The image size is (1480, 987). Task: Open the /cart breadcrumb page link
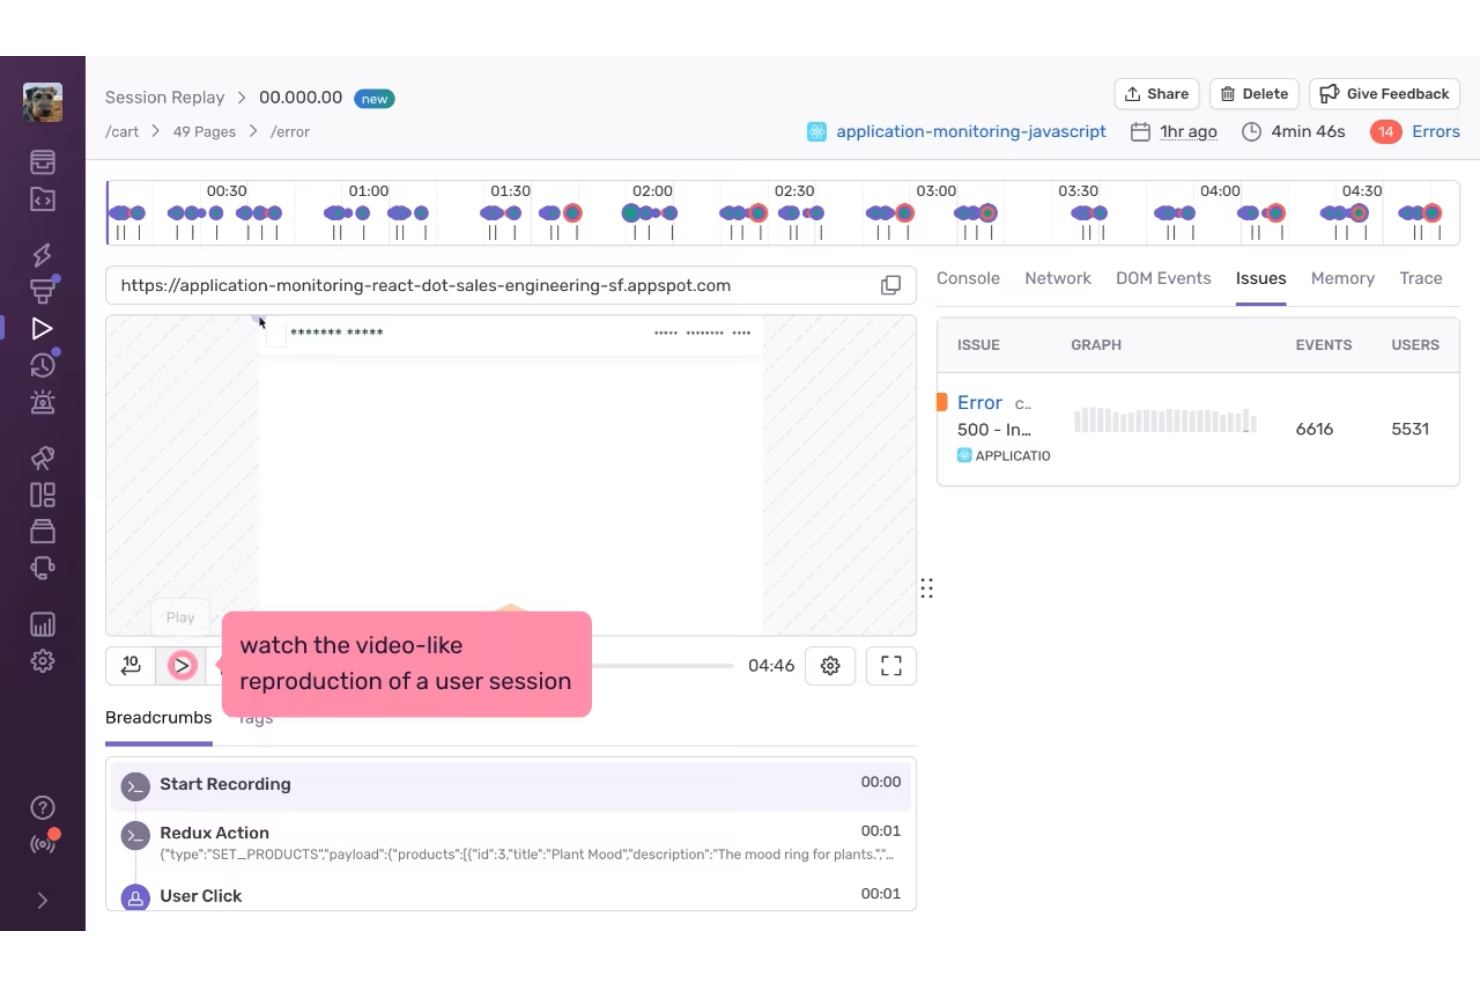[x=121, y=131]
